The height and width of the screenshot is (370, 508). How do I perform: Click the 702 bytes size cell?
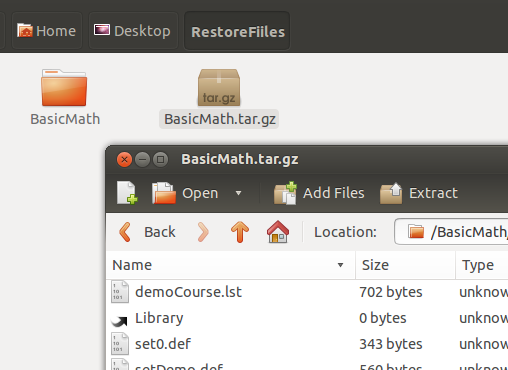391,292
